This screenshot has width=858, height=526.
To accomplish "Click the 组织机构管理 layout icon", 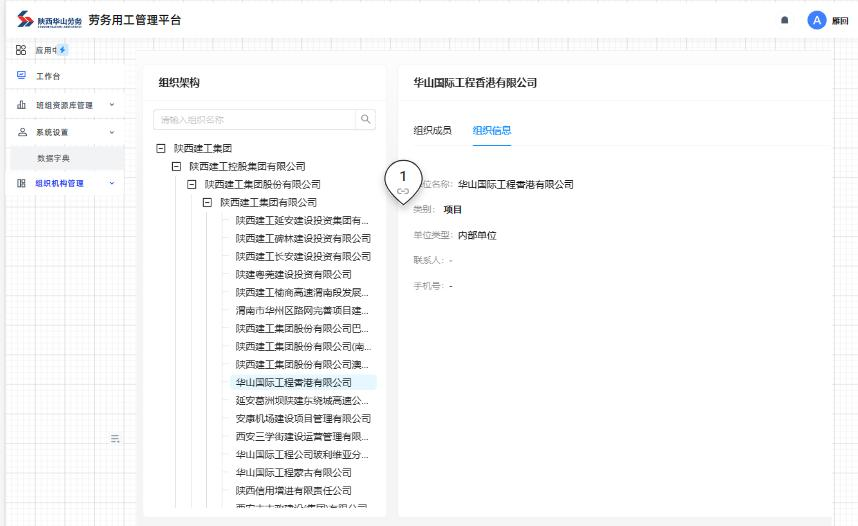I will [21, 183].
